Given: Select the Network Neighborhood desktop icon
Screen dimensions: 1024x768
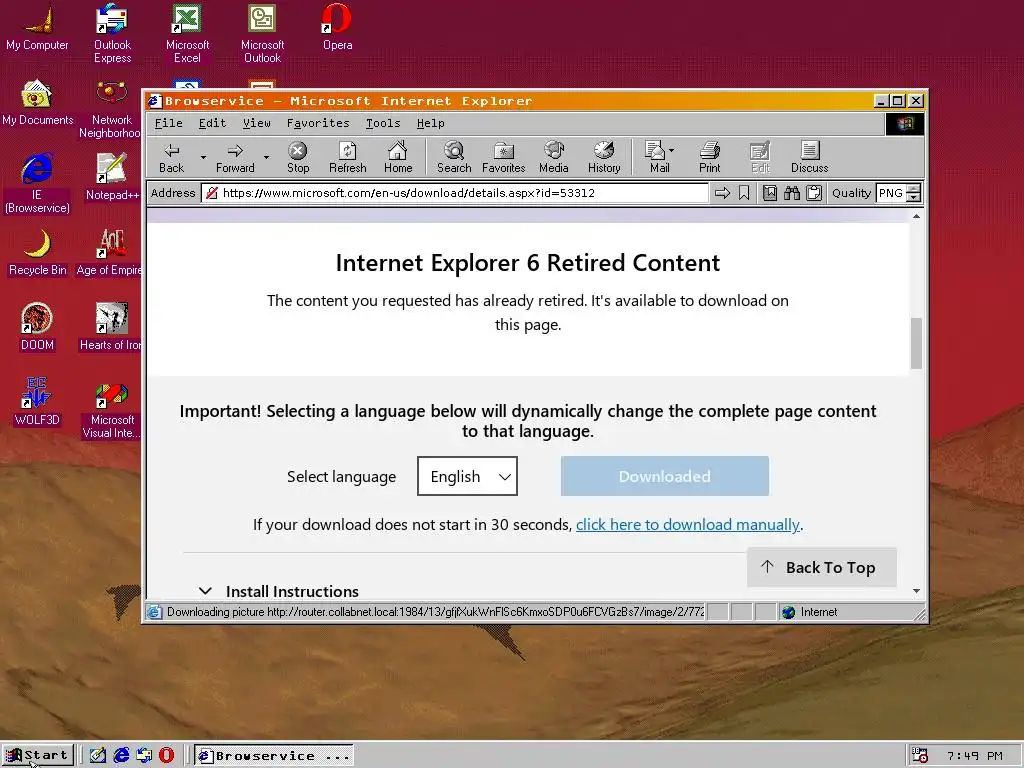Looking at the screenshot, I should tap(110, 108).
